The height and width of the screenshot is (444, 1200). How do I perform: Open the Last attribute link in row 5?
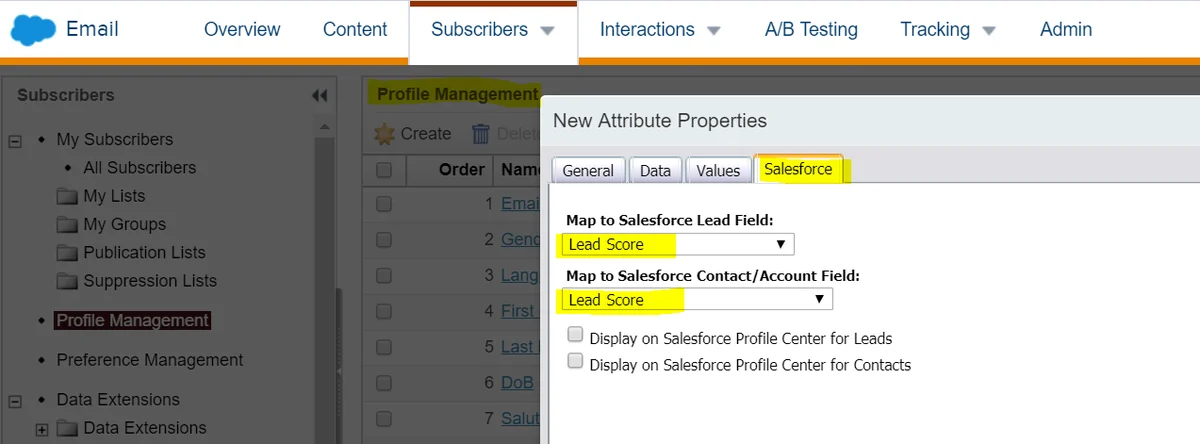pyautogui.click(x=519, y=347)
